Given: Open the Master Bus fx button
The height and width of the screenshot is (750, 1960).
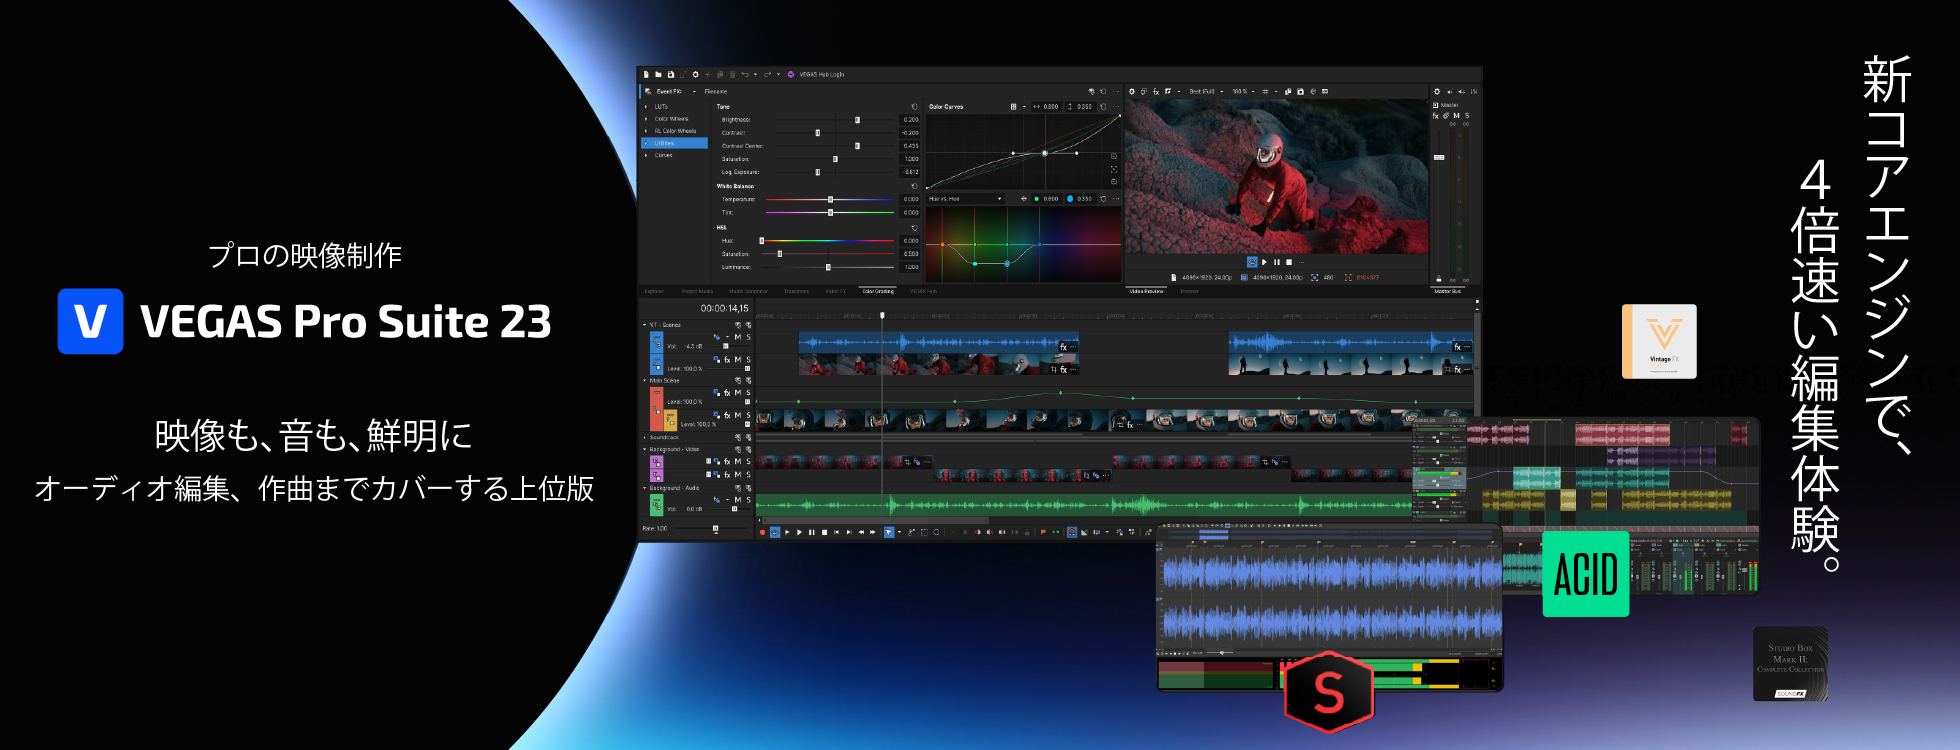Looking at the screenshot, I should tap(1435, 116).
